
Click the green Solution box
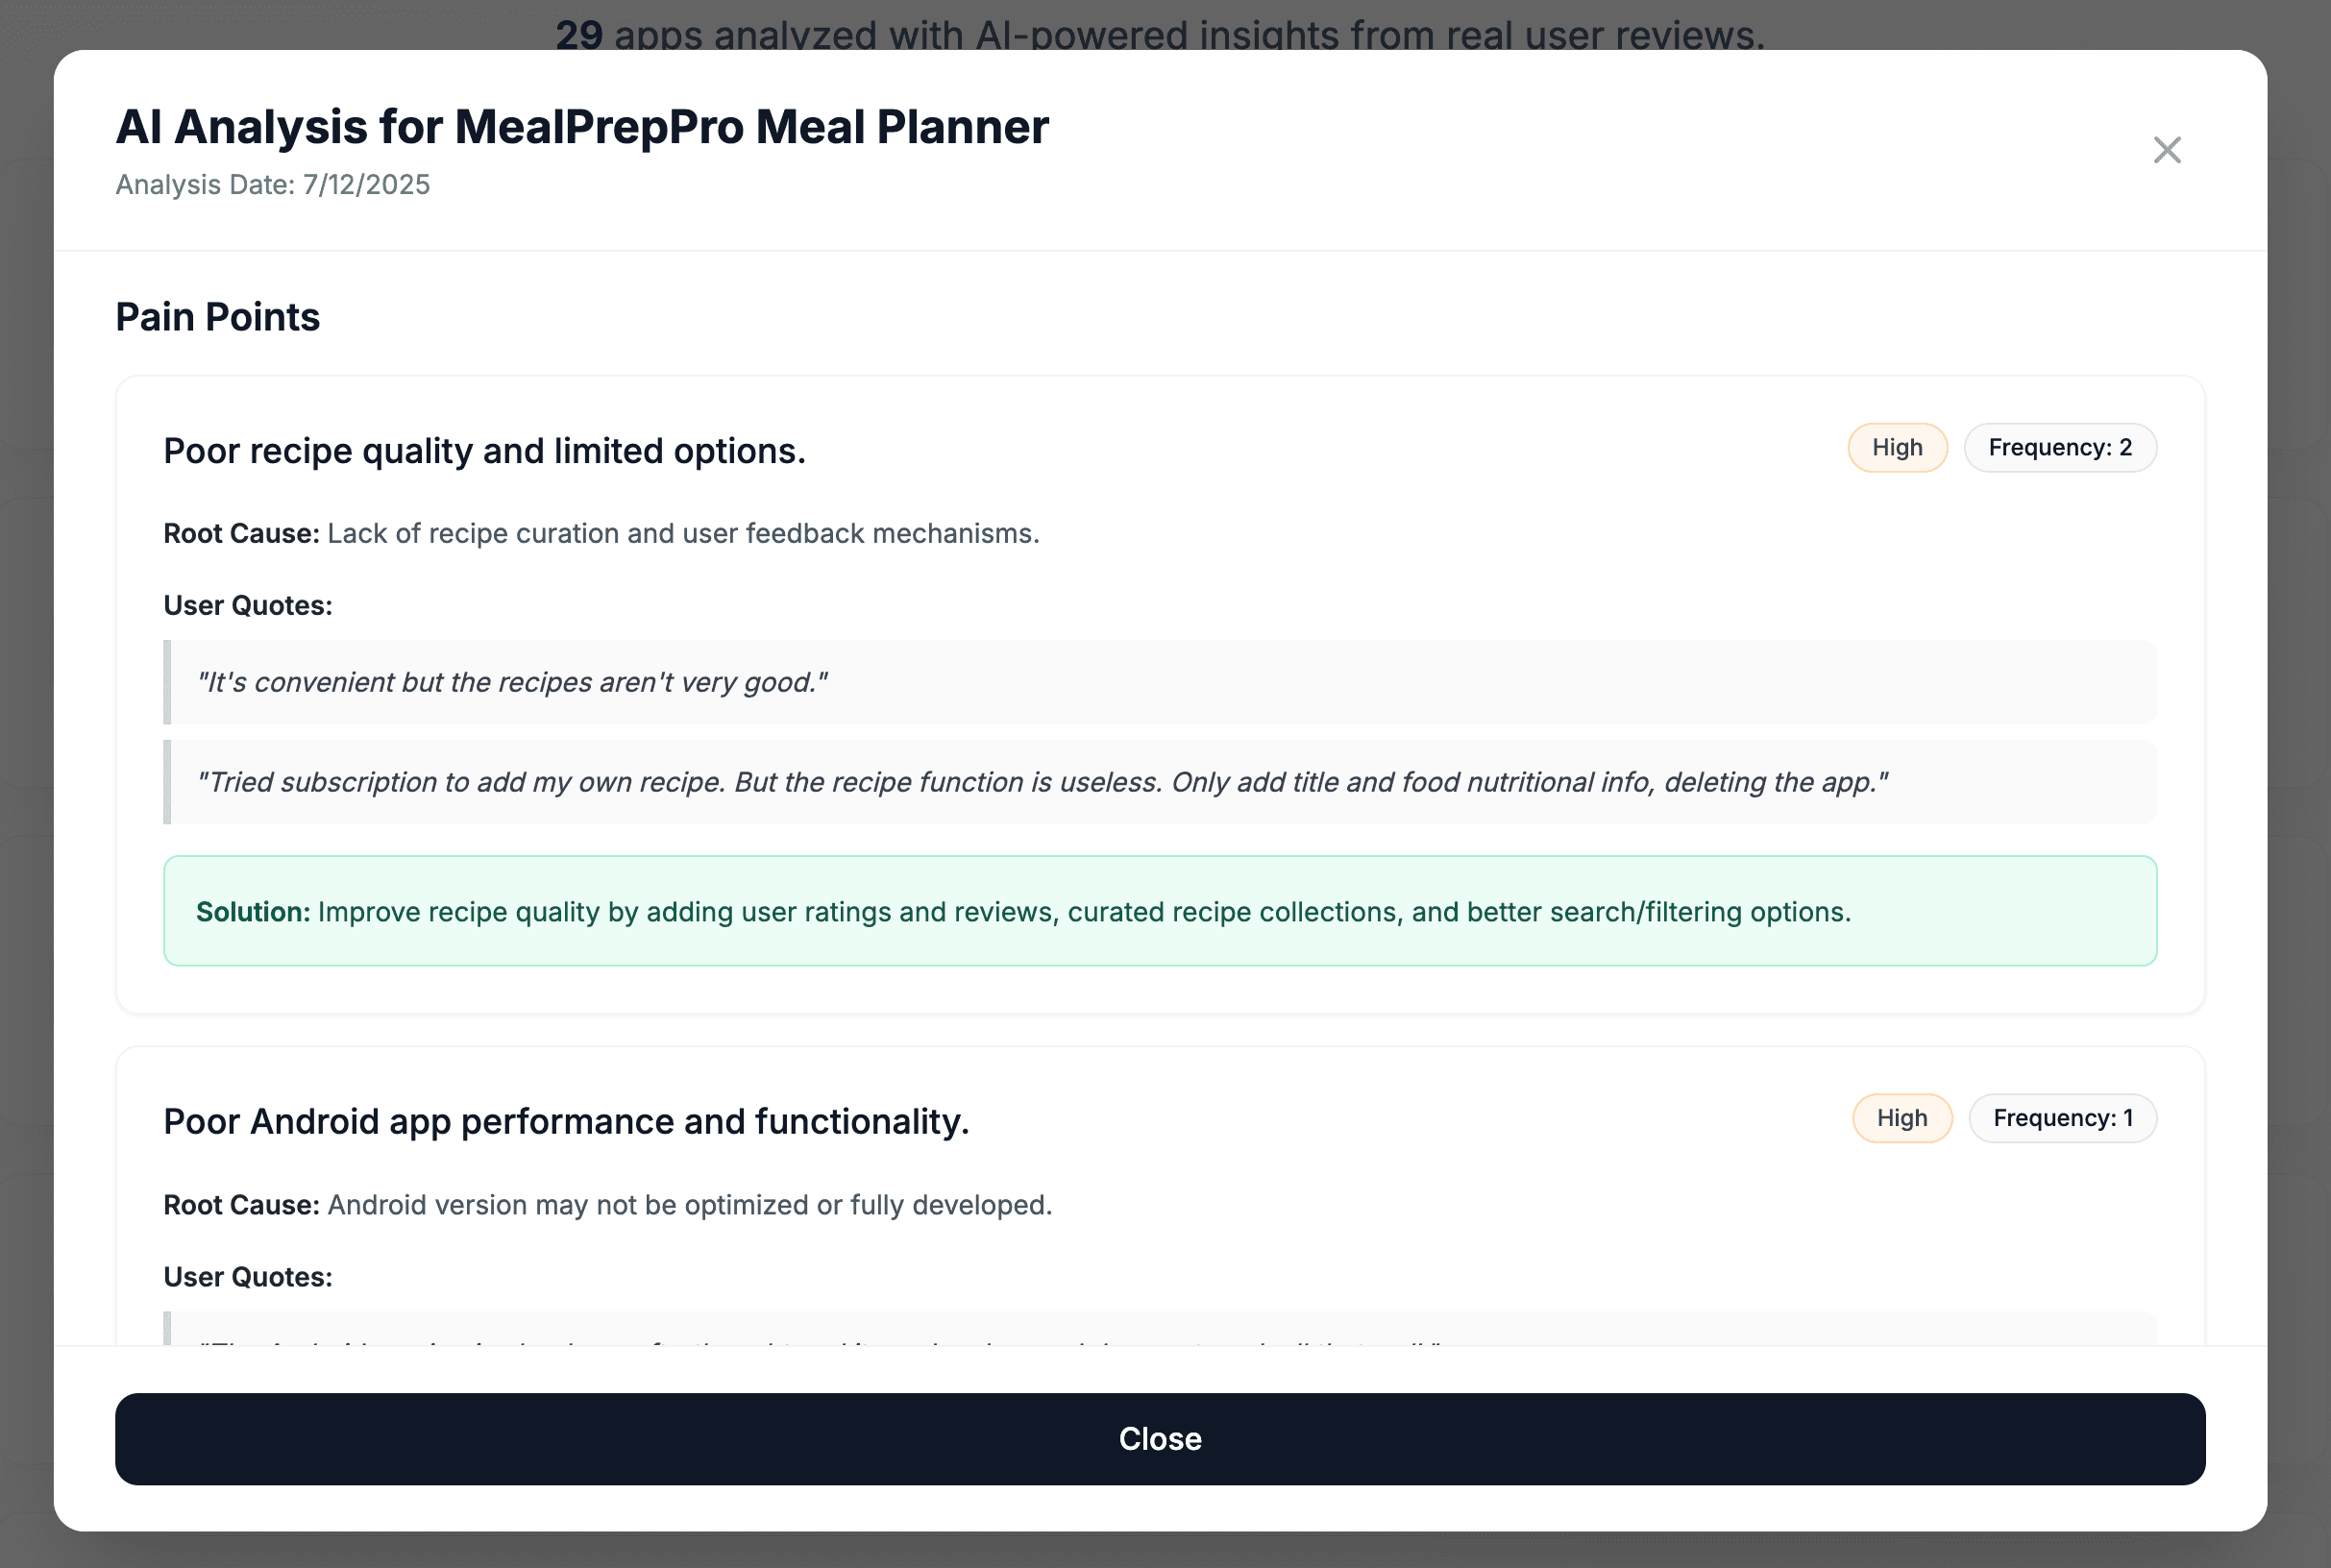click(1159, 911)
